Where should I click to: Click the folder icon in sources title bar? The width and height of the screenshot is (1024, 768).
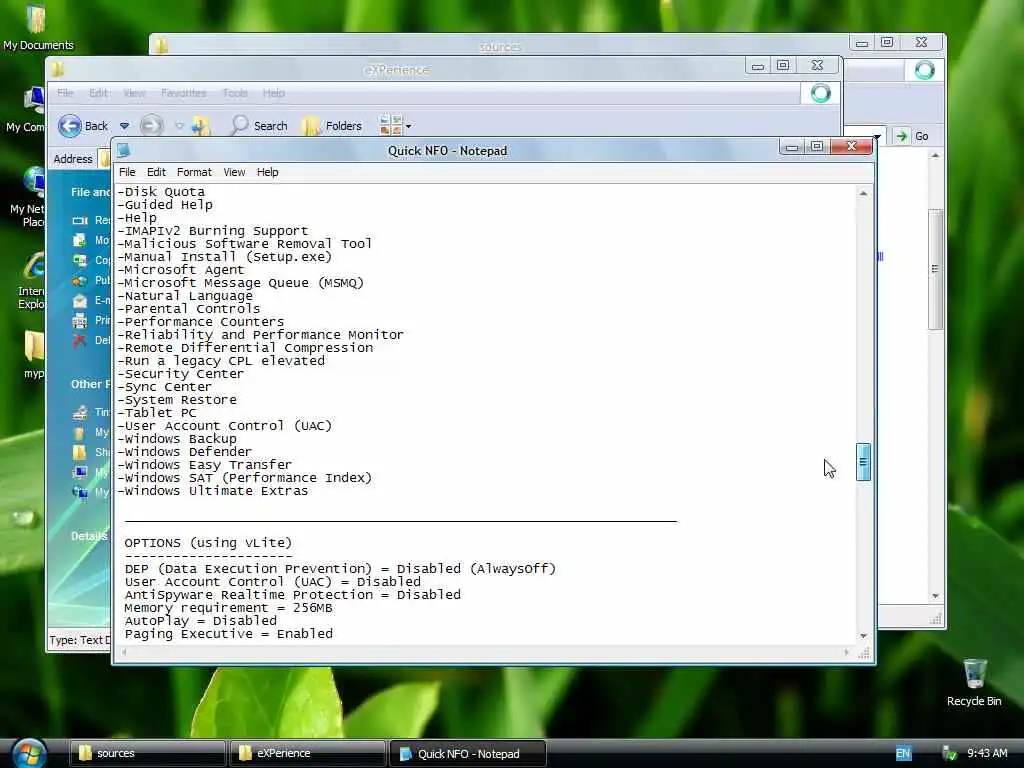pos(161,45)
